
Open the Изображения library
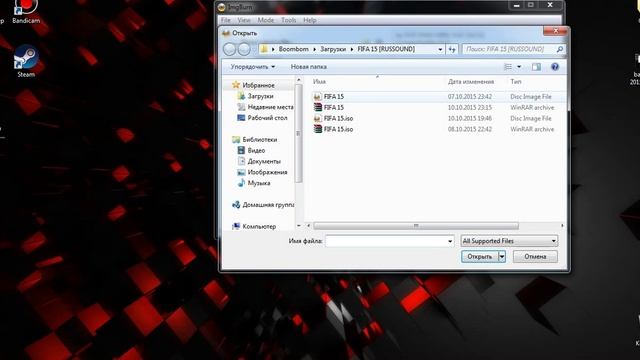(x=267, y=172)
